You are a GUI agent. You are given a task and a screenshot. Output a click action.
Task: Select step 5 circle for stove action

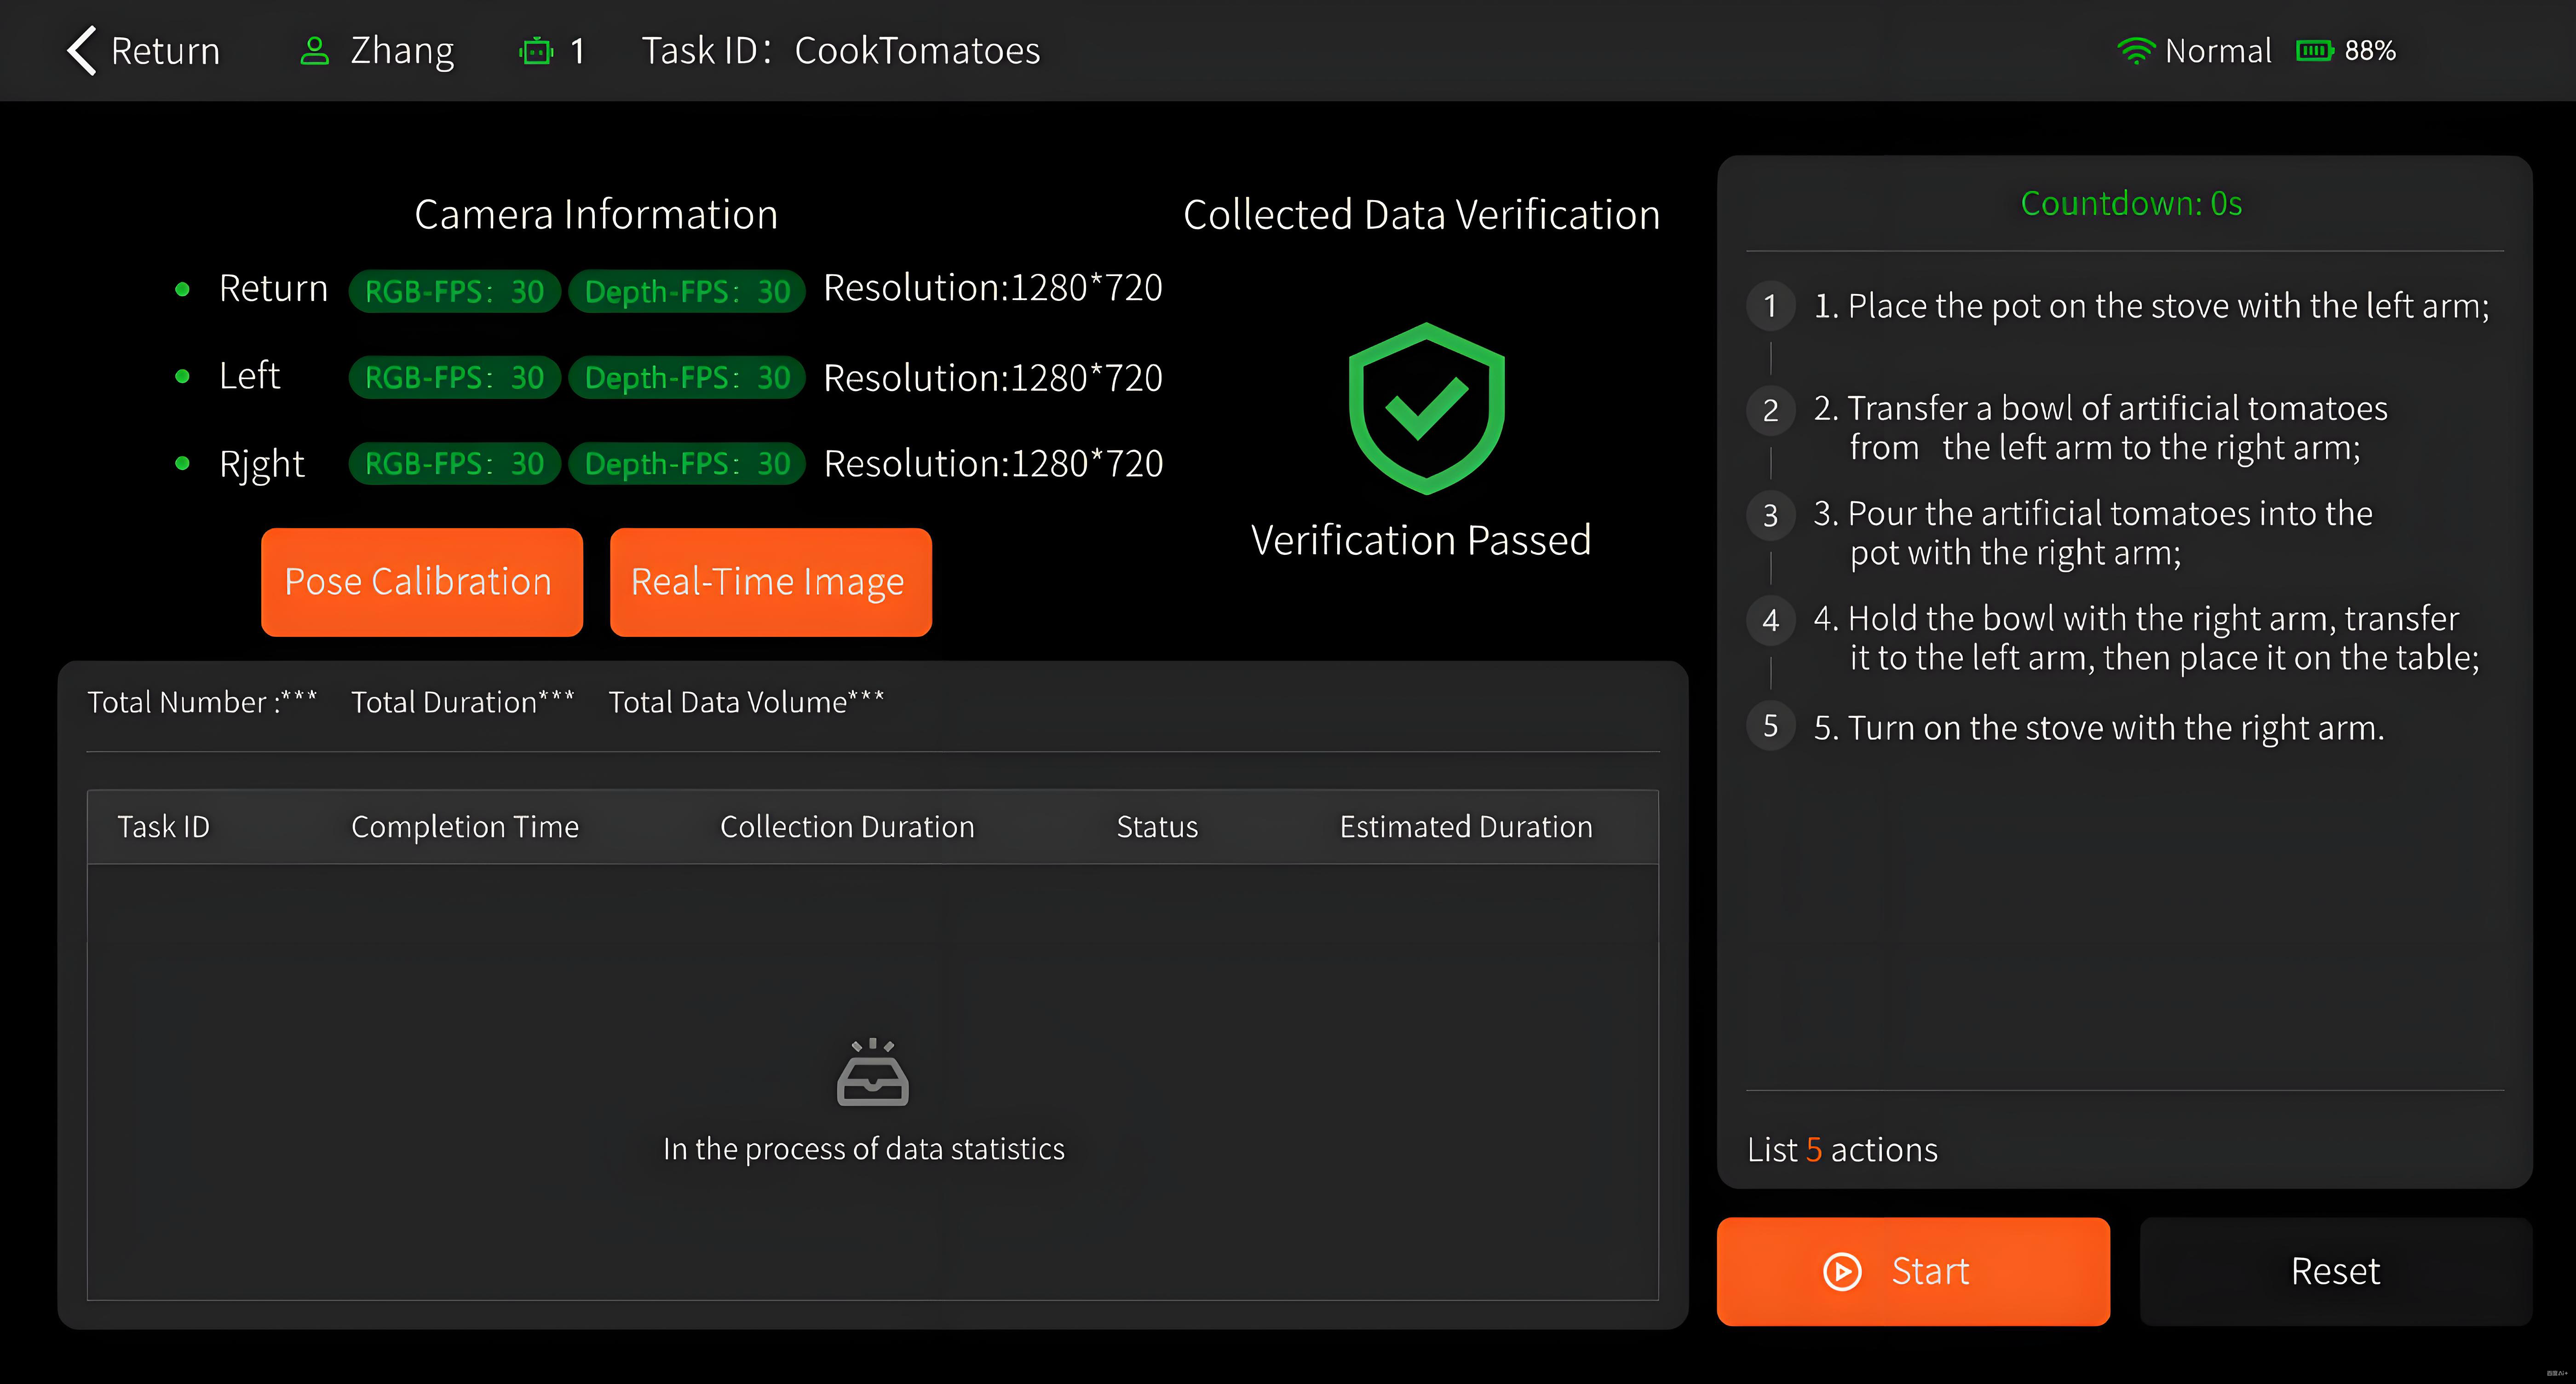[1770, 726]
